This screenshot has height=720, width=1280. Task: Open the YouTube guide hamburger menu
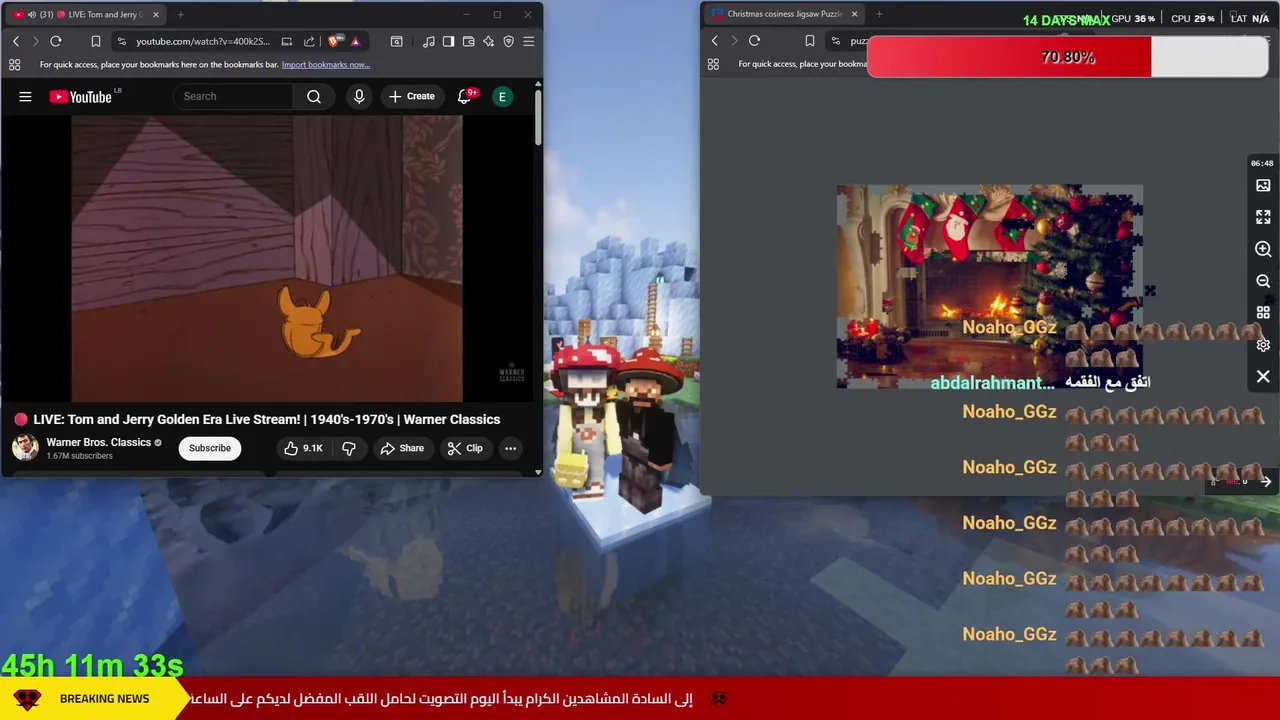pos(25,96)
